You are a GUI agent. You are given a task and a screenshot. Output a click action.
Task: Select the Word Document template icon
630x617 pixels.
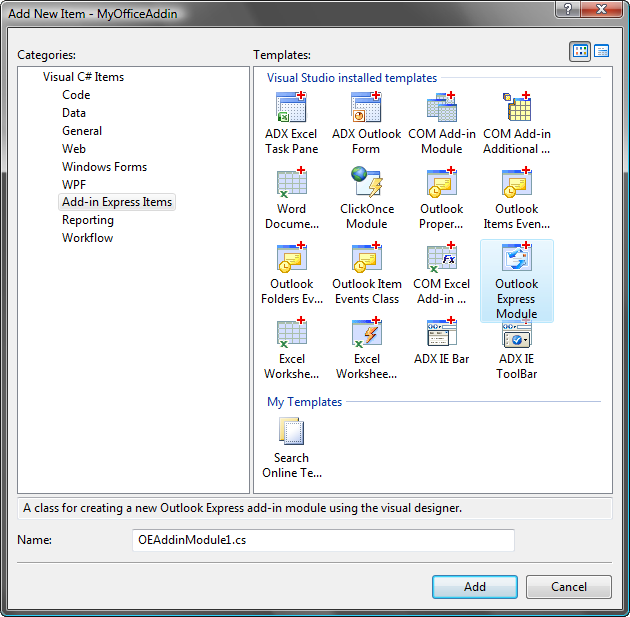(x=292, y=183)
